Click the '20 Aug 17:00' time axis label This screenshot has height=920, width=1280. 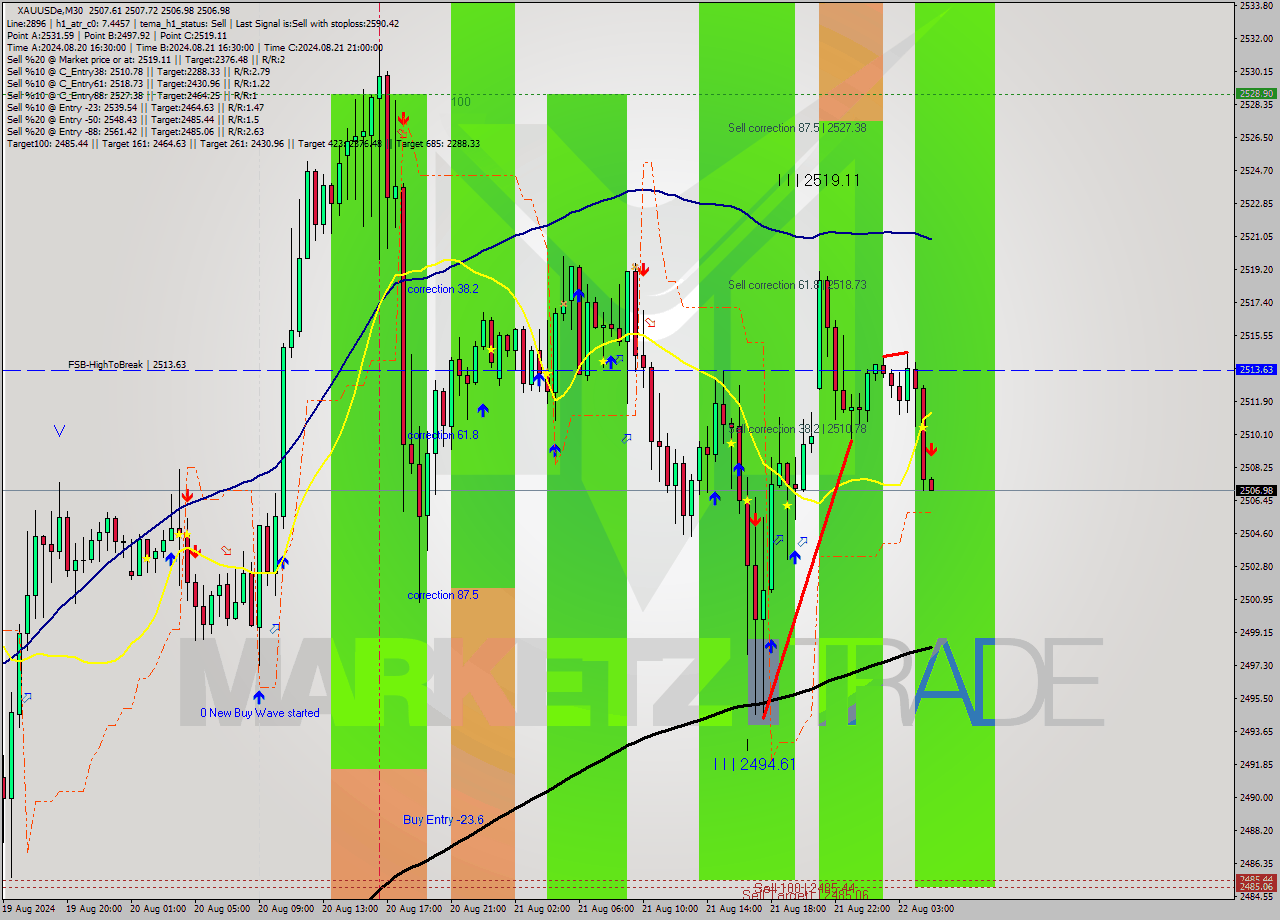pyautogui.click(x=415, y=909)
